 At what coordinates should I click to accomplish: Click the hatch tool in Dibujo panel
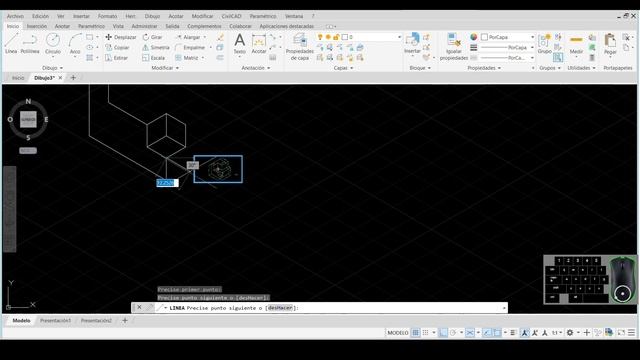click(x=89, y=58)
